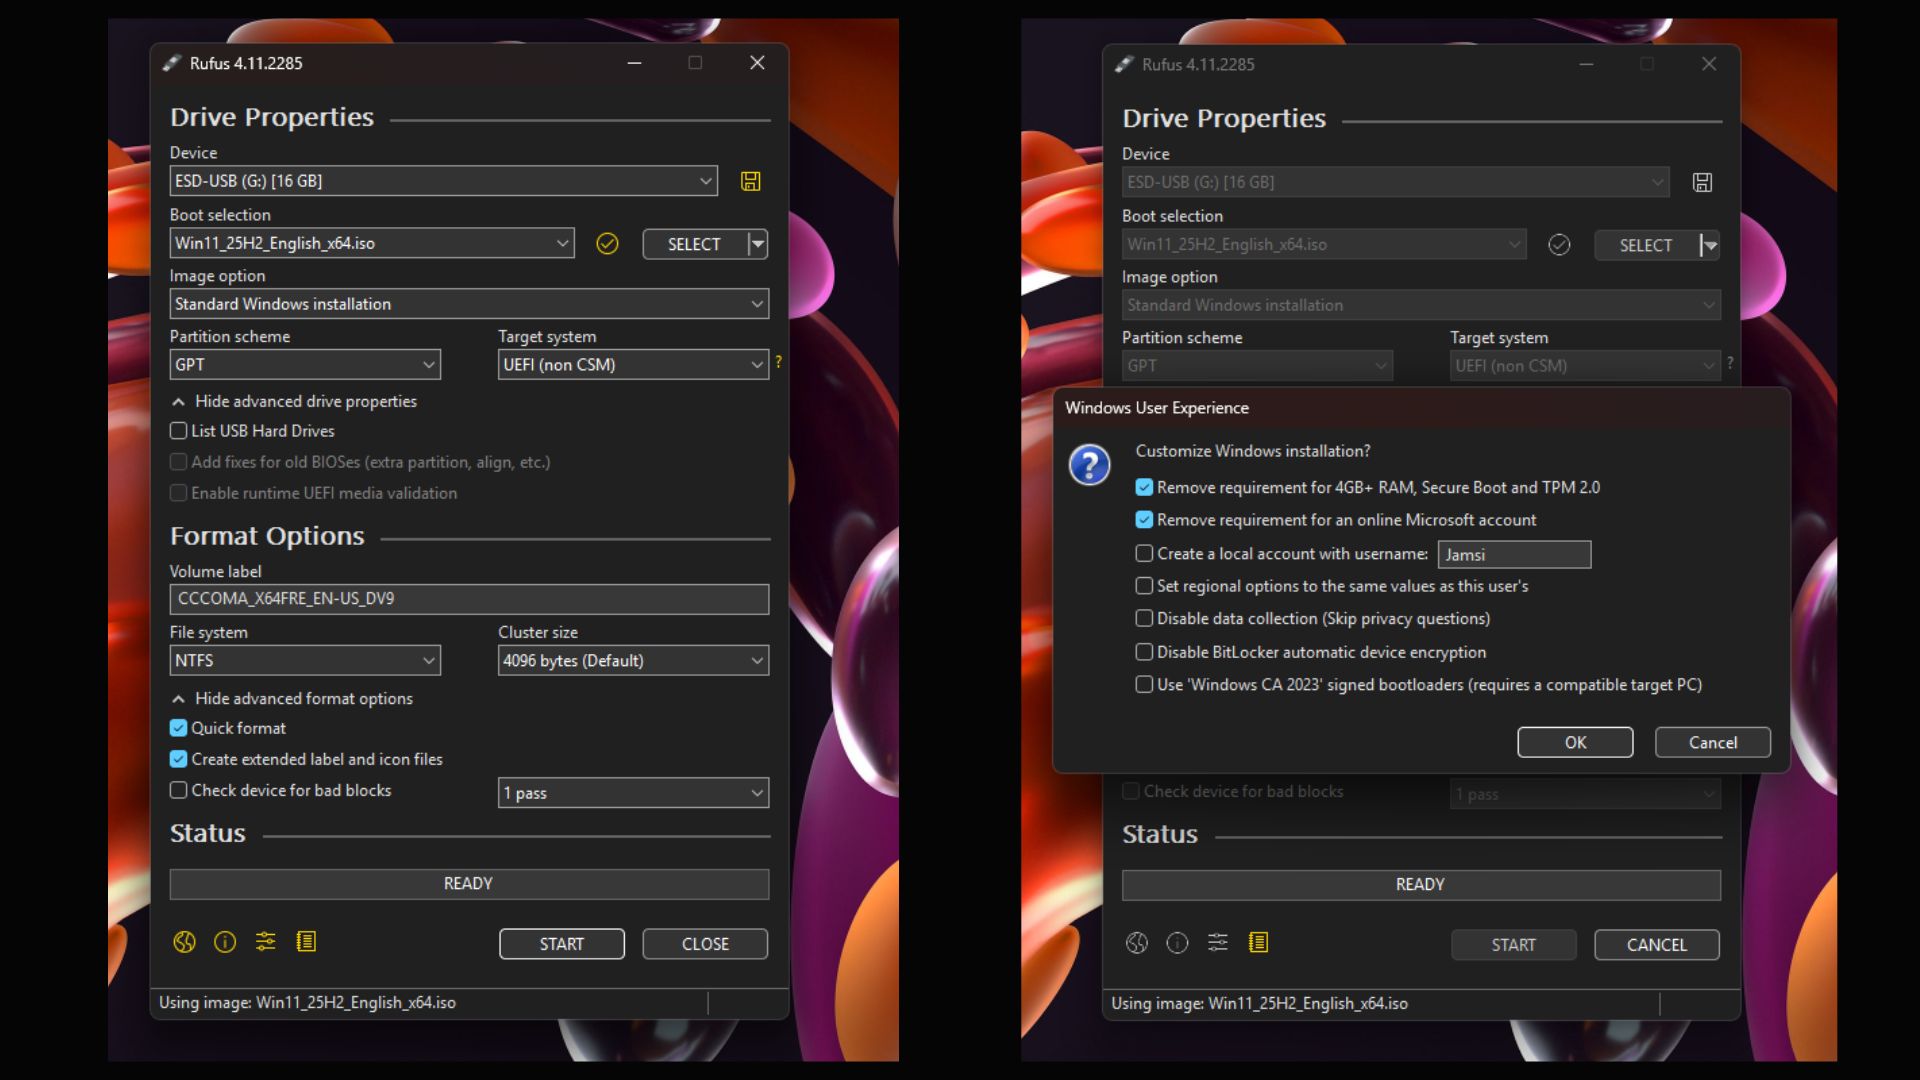The width and height of the screenshot is (1920, 1080).
Task: Uncheck Remove requirement for 4GB+ RAM and TPM
Action: point(1144,487)
